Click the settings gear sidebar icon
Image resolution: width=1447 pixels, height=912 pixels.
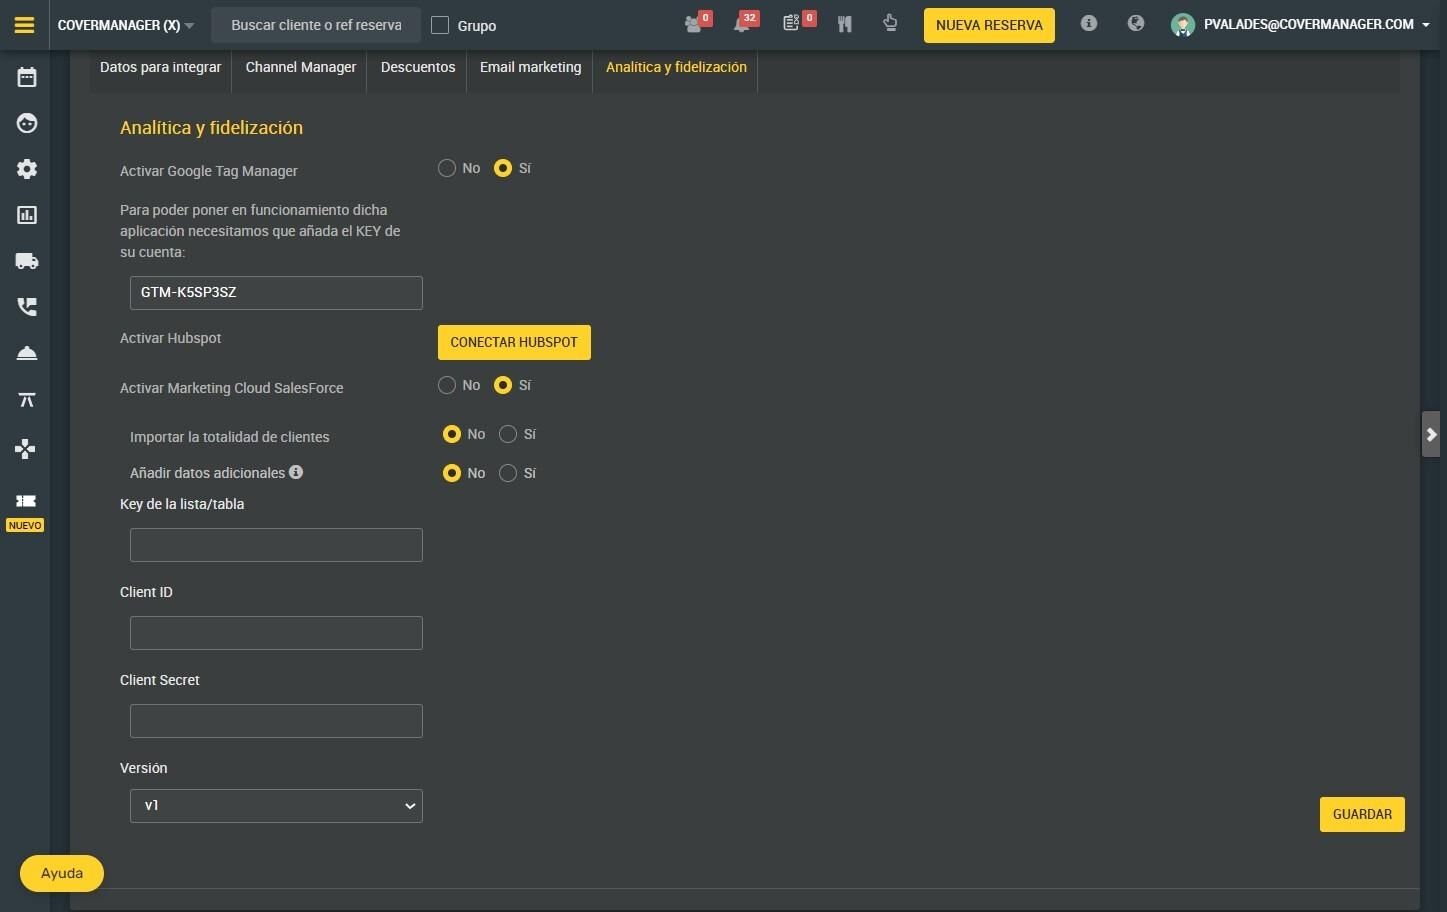coord(27,169)
